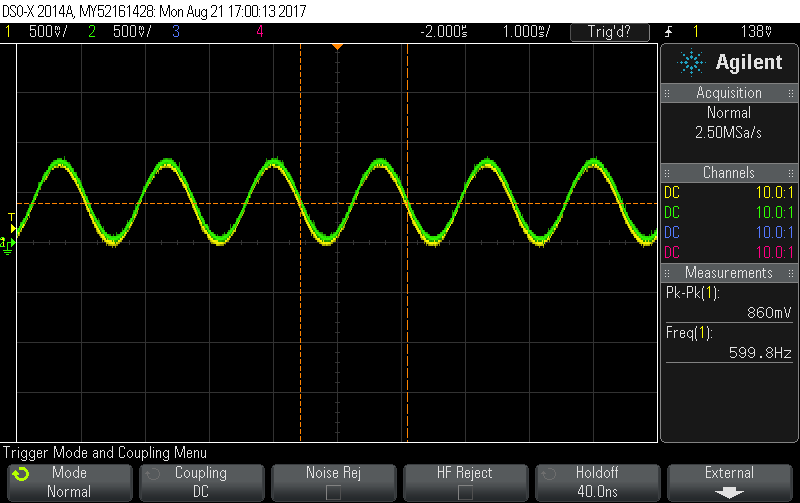This screenshot has height=503, width=800.
Task: Click the orange trigger time reference triangle
Action: click(337, 47)
